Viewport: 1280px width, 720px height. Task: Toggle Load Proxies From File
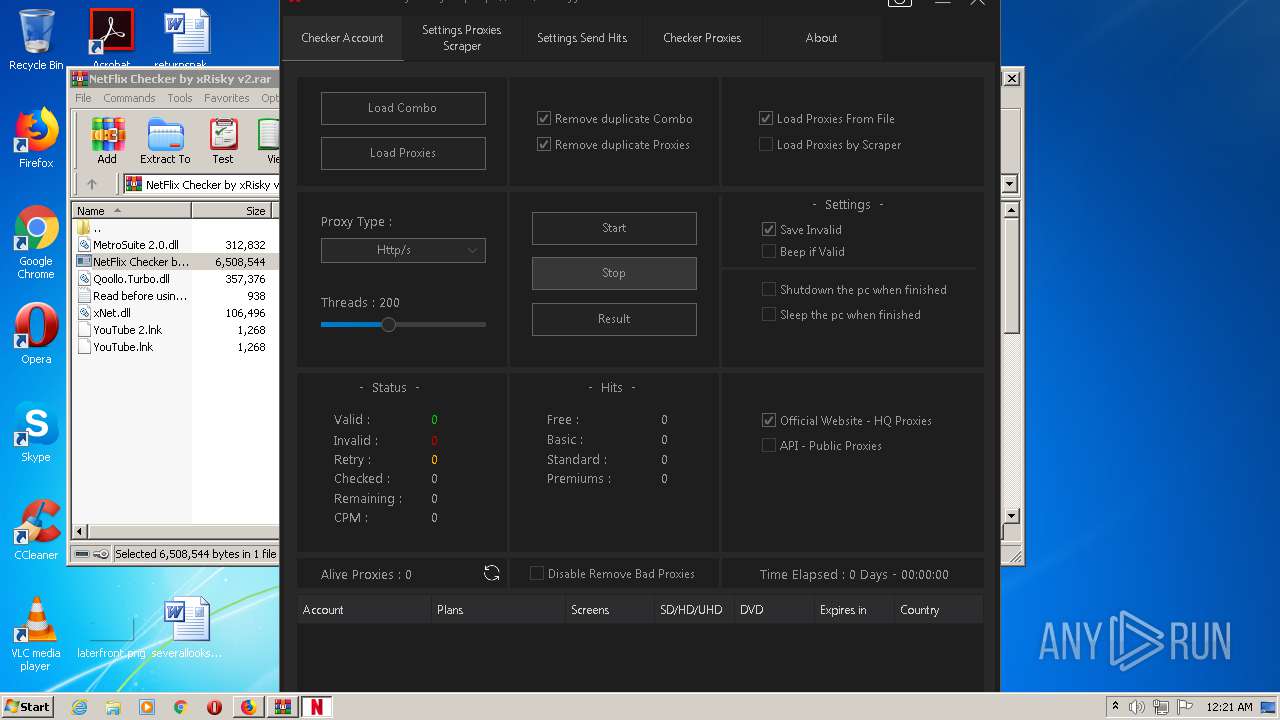click(x=766, y=118)
